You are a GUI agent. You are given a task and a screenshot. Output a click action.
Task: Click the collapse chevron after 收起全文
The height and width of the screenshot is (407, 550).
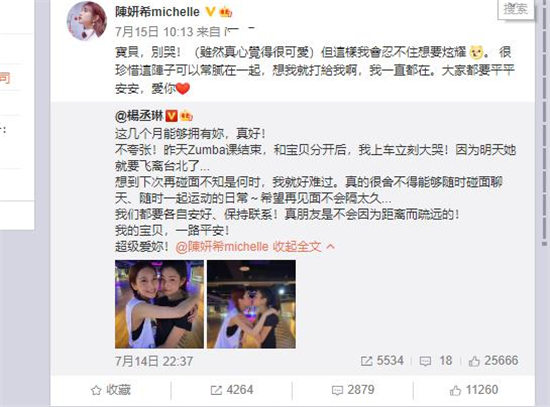point(330,247)
